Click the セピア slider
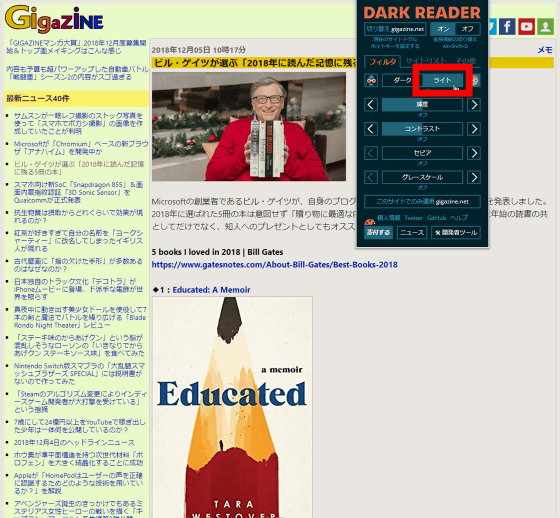This screenshot has height=518, width=560. (x=422, y=153)
